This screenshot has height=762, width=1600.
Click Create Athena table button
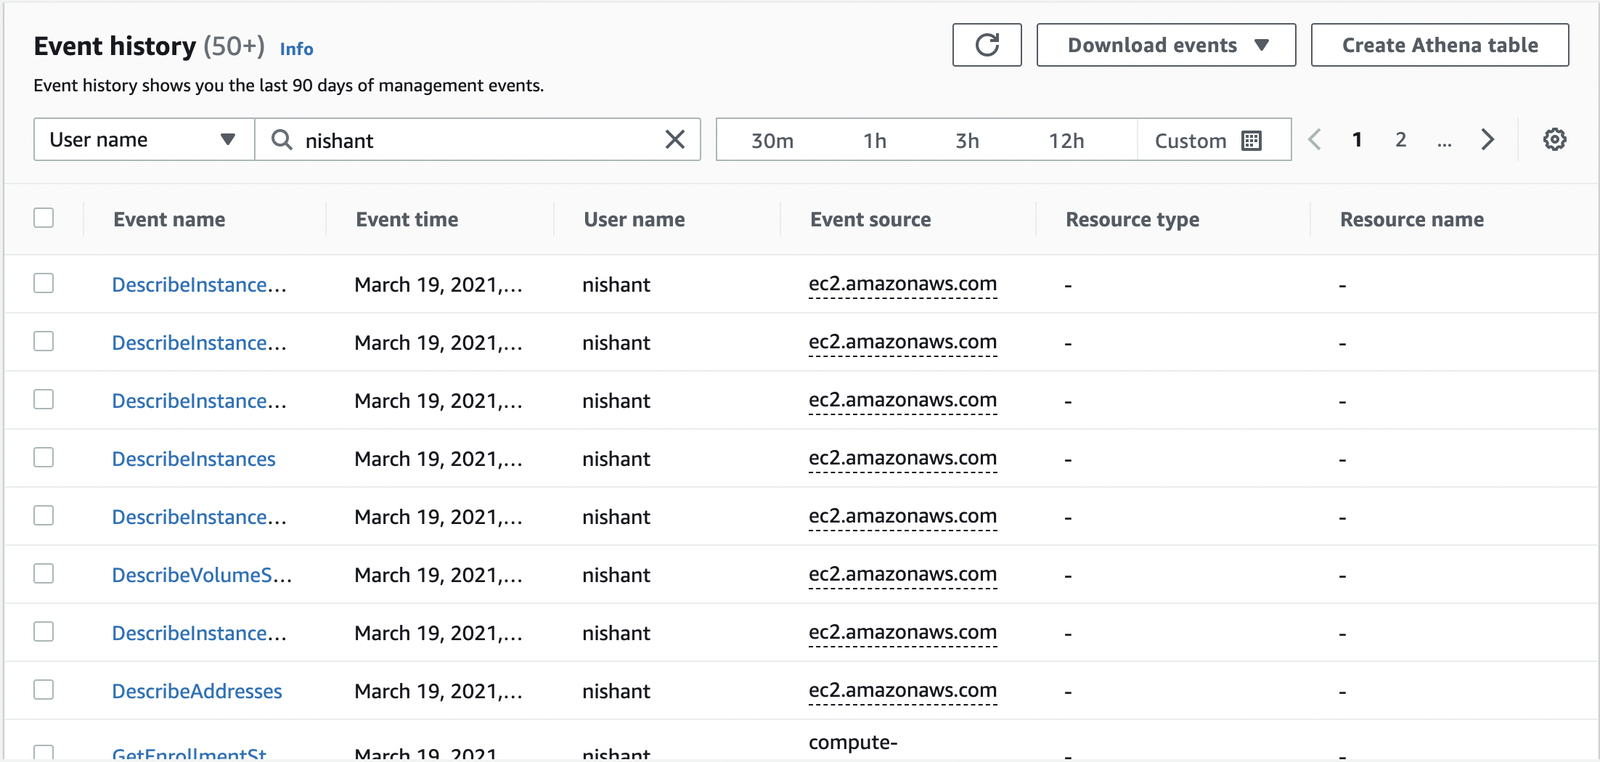coord(1439,45)
